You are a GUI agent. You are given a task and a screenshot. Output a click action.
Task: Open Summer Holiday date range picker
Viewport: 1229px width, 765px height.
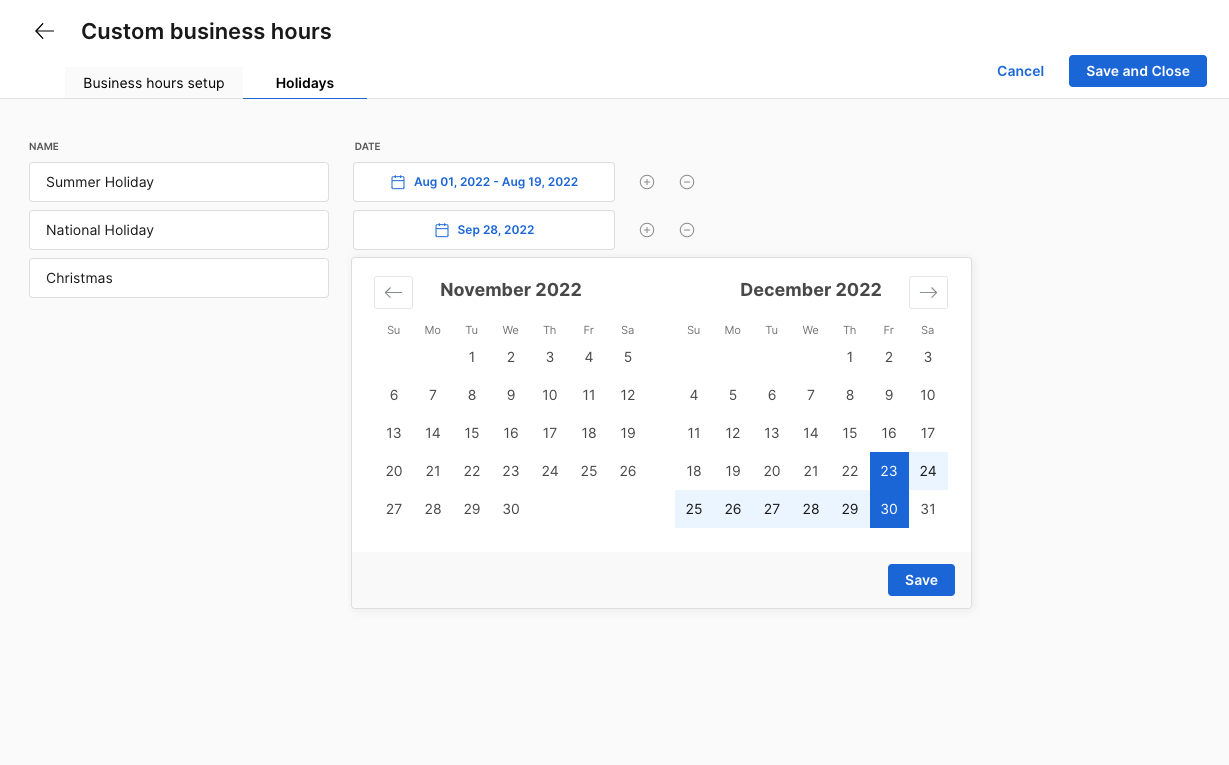point(484,182)
